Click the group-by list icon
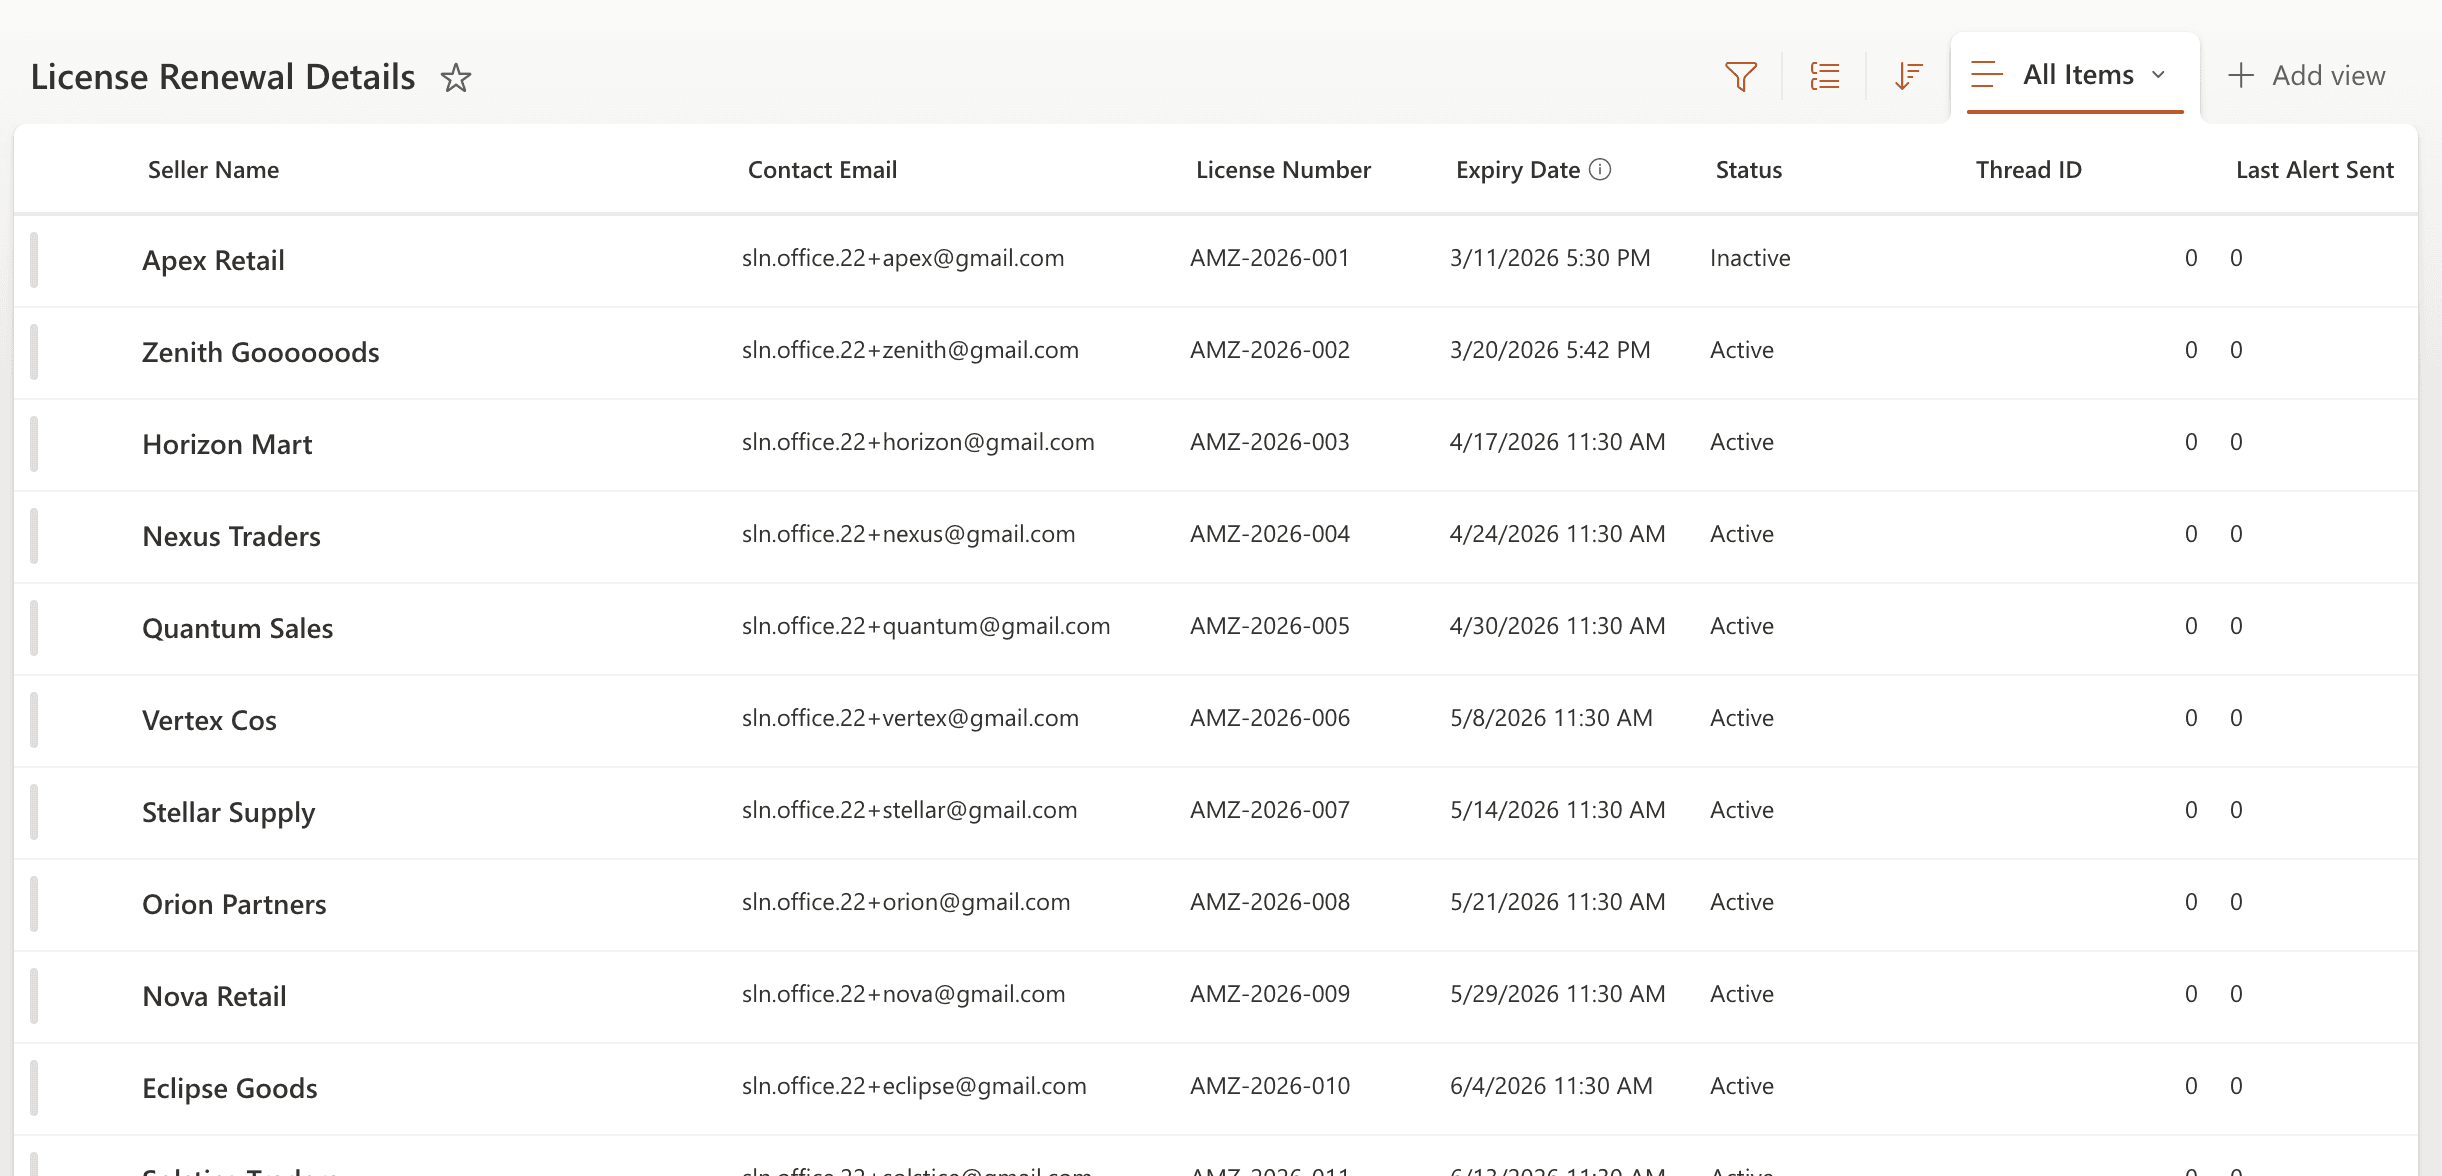Image resolution: width=2442 pixels, height=1176 pixels. pyautogui.click(x=1825, y=76)
